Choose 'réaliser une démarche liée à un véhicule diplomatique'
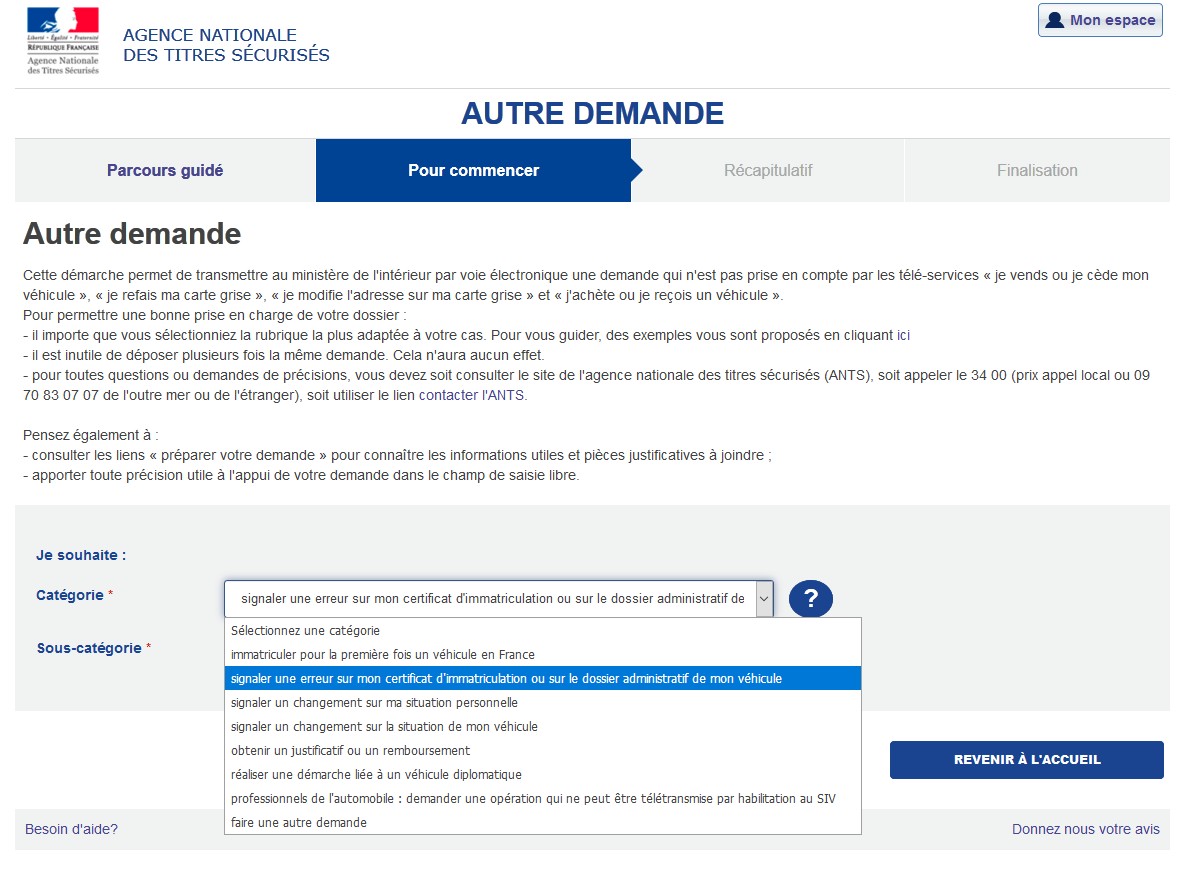Image resolution: width=1188 pixels, height=882 pixels. pos(542,774)
